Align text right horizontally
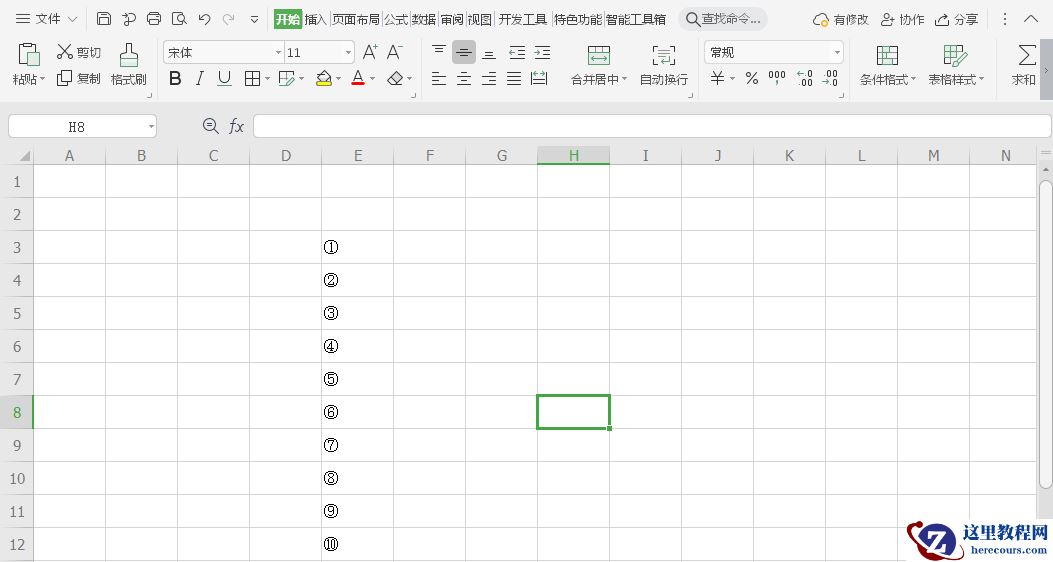The image size is (1053, 562). click(x=489, y=79)
